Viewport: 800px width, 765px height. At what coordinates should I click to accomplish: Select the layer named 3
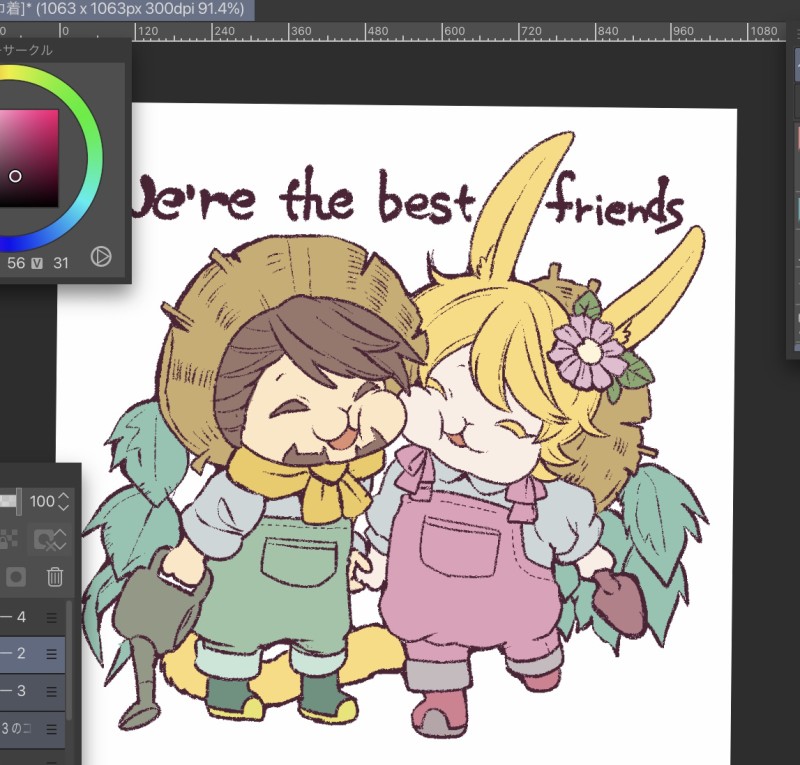33,692
